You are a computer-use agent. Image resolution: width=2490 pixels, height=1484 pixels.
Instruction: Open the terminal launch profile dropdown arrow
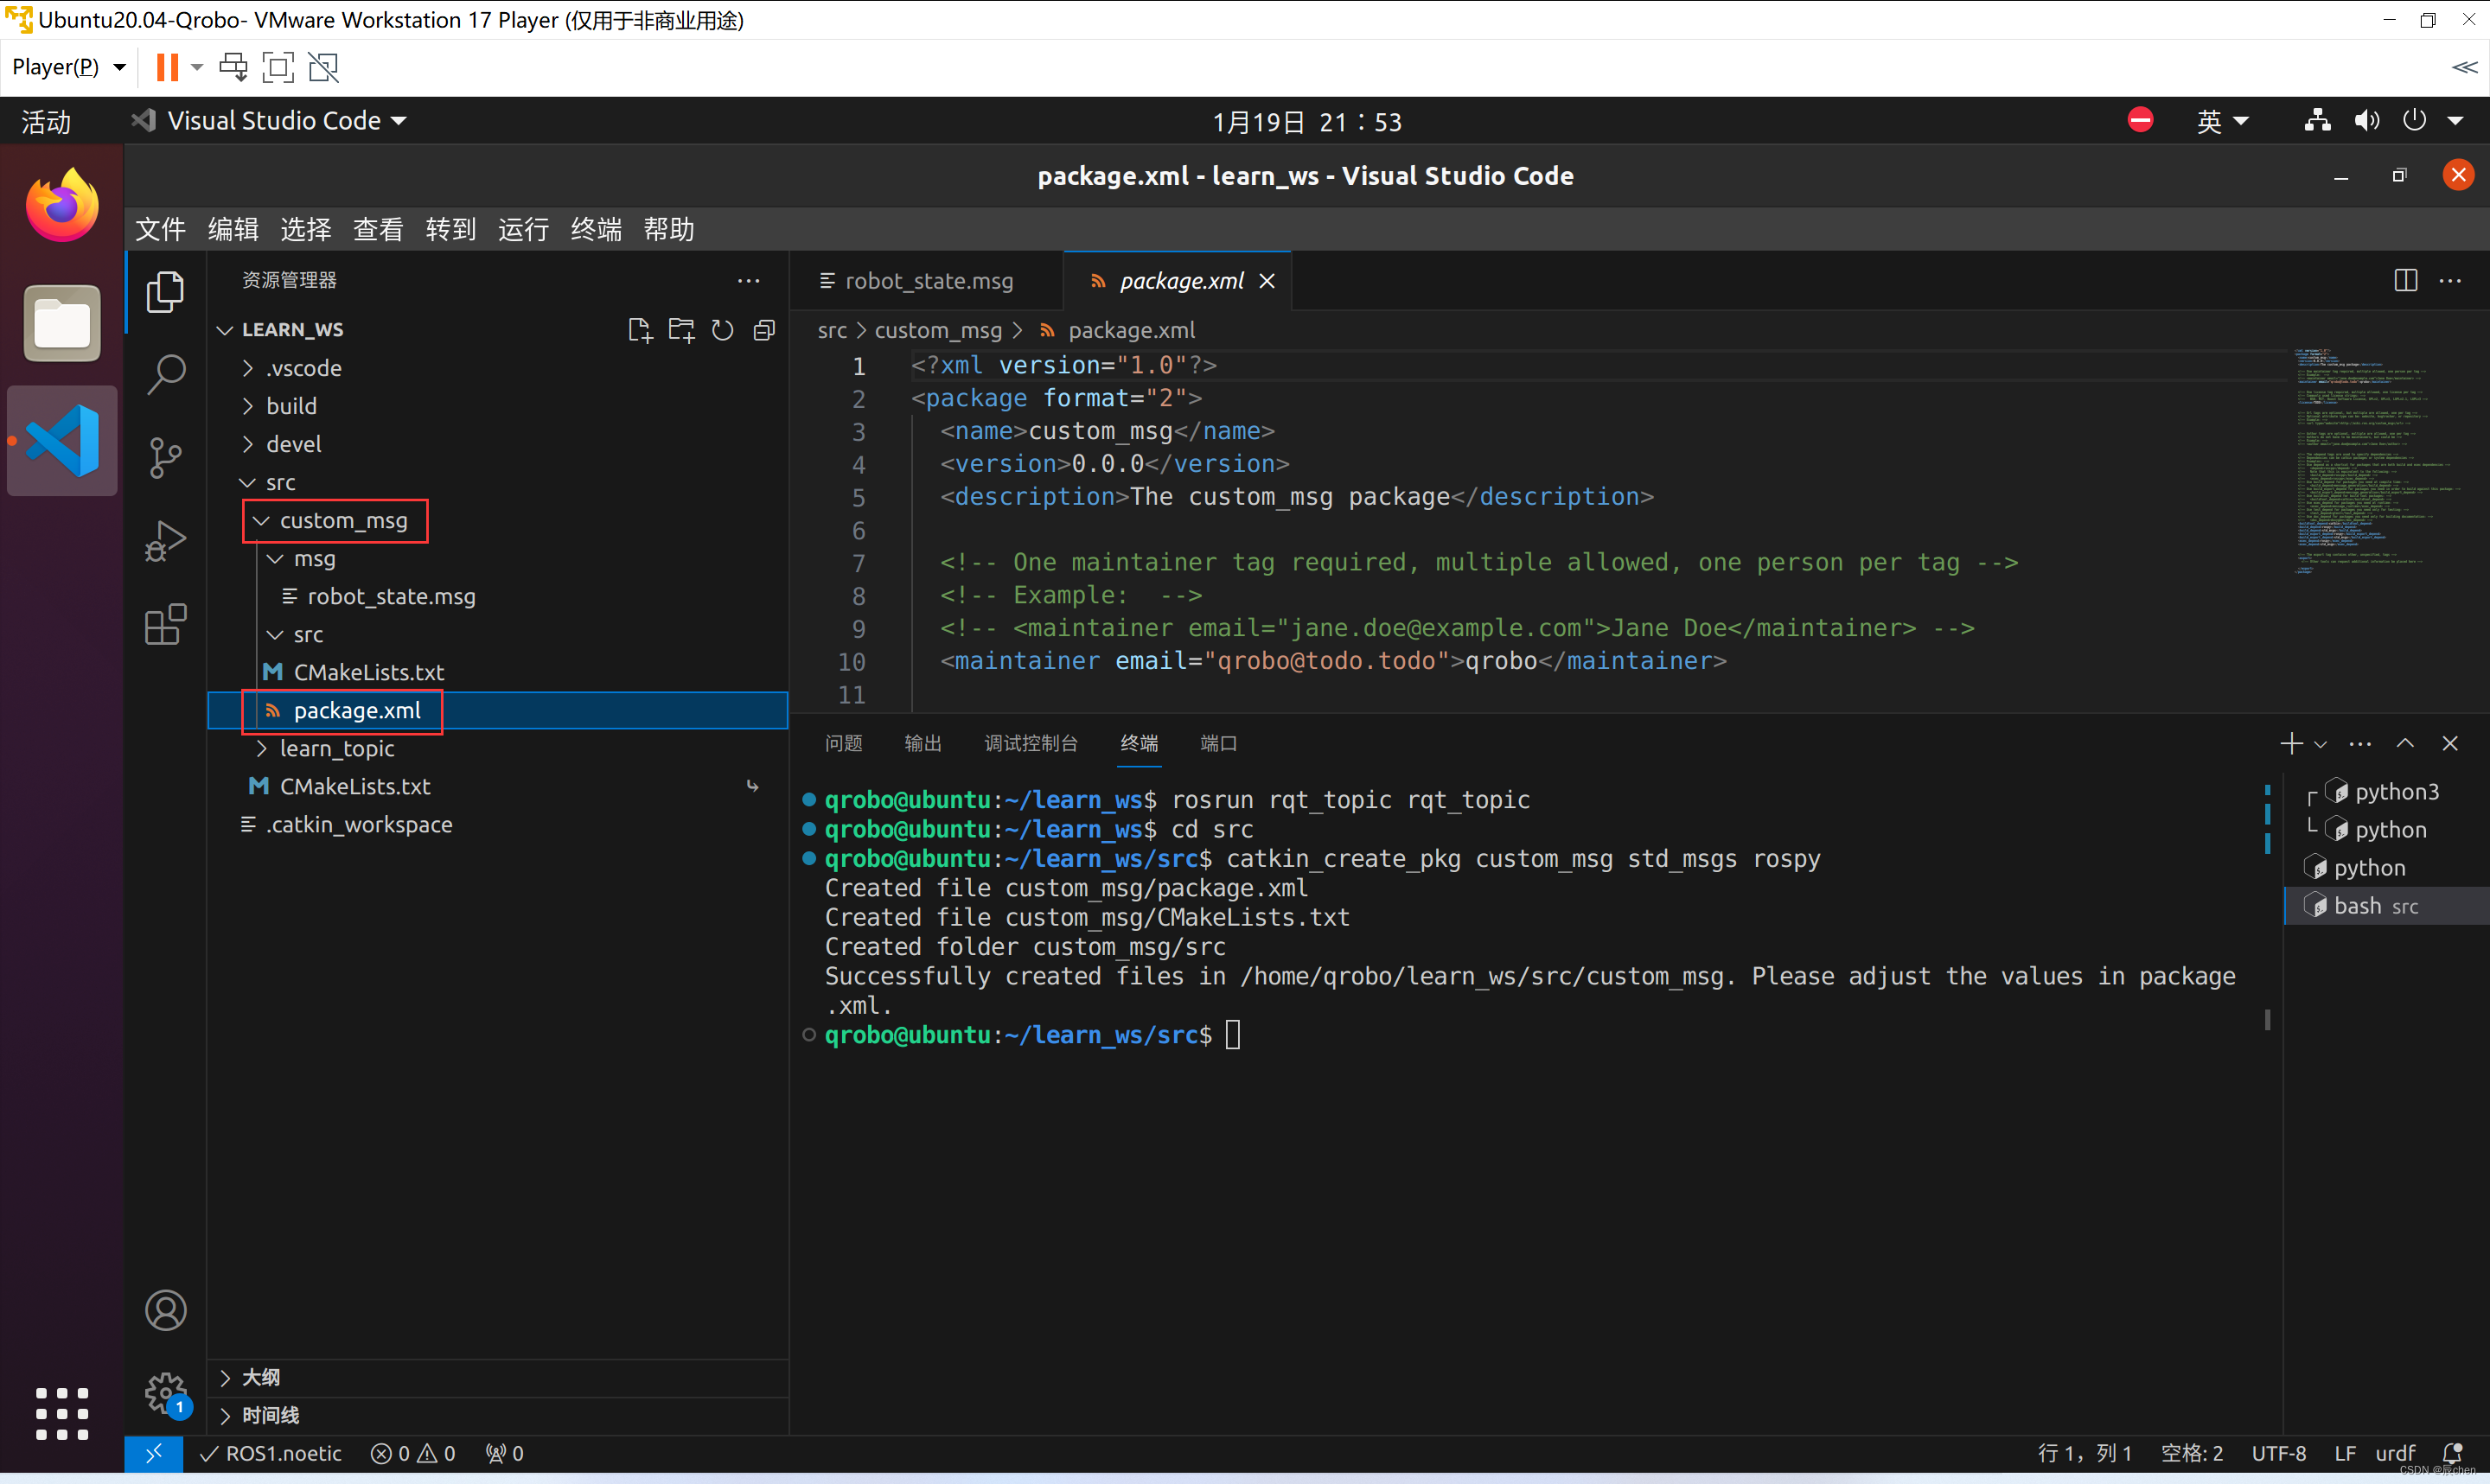pyautogui.click(x=2320, y=744)
